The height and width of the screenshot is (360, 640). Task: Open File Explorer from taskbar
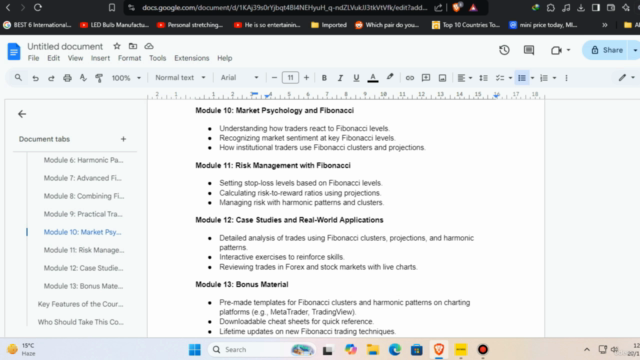[373, 350]
